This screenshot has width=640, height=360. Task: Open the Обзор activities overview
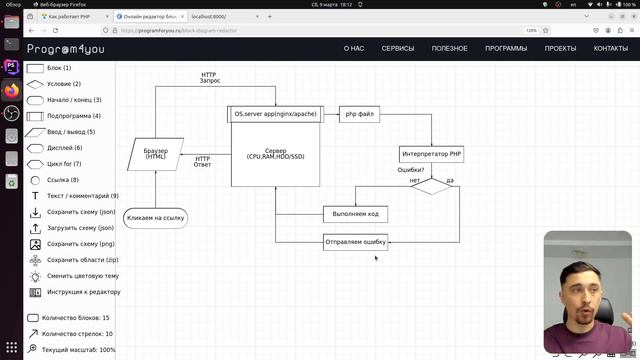coord(13,4)
